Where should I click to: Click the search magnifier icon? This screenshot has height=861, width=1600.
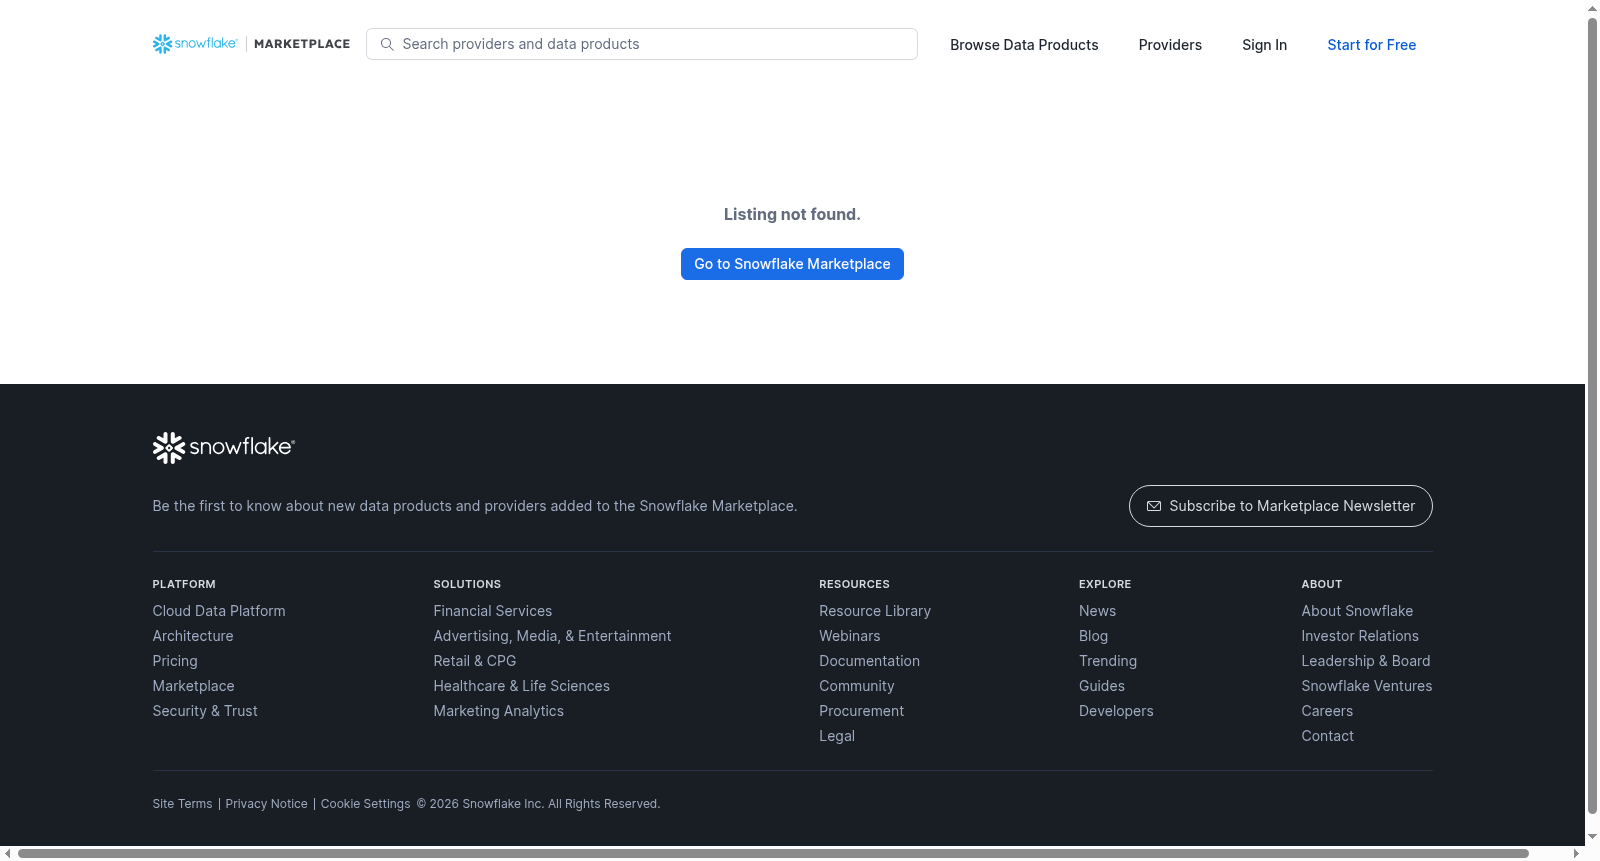tap(387, 44)
